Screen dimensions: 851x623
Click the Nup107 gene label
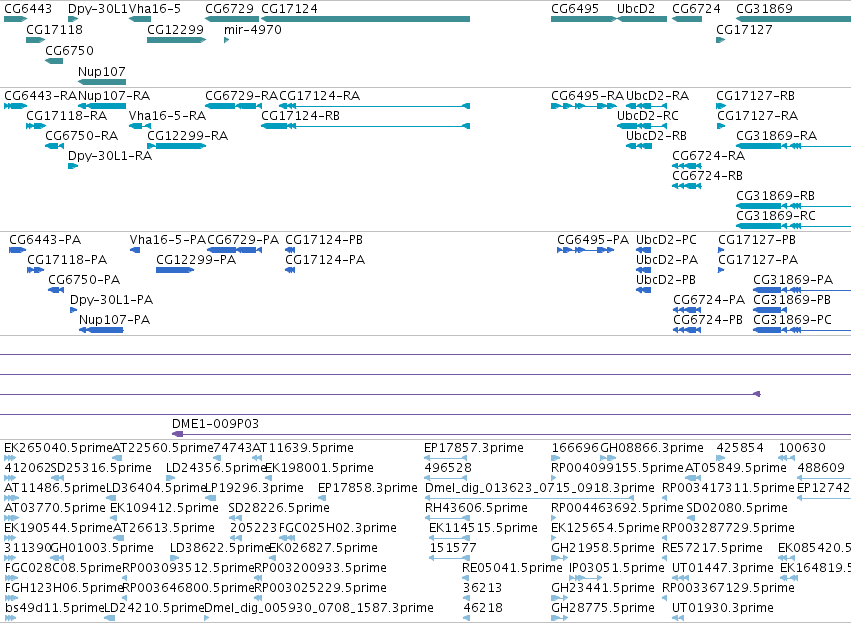(101, 72)
